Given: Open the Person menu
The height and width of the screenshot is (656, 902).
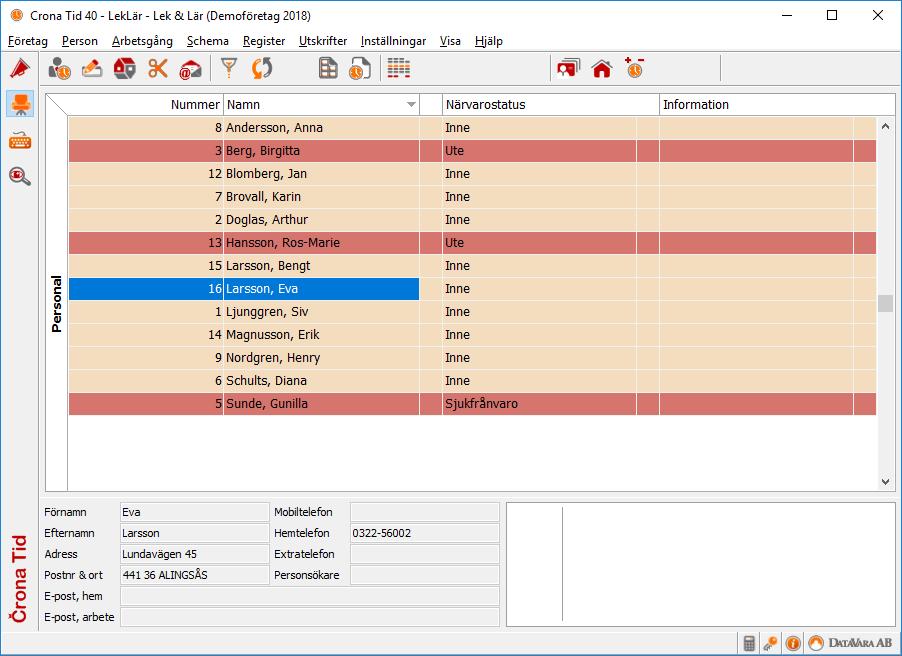Looking at the screenshot, I should [80, 41].
